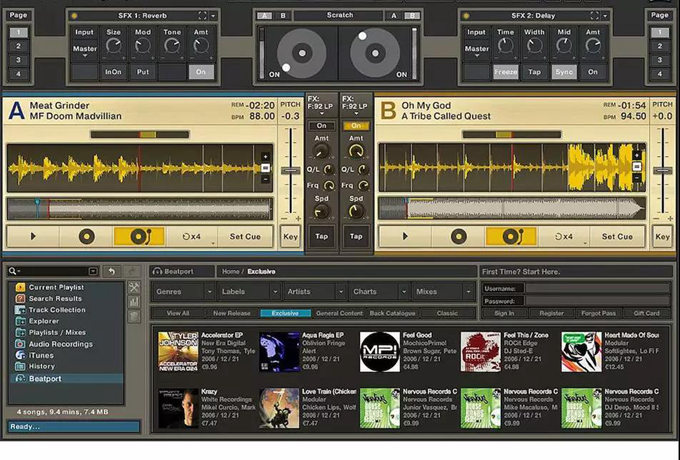The height and width of the screenshot is (460, 680).
Task: Zoom out Deck A waveform minus
Action: tap(265, 179)
